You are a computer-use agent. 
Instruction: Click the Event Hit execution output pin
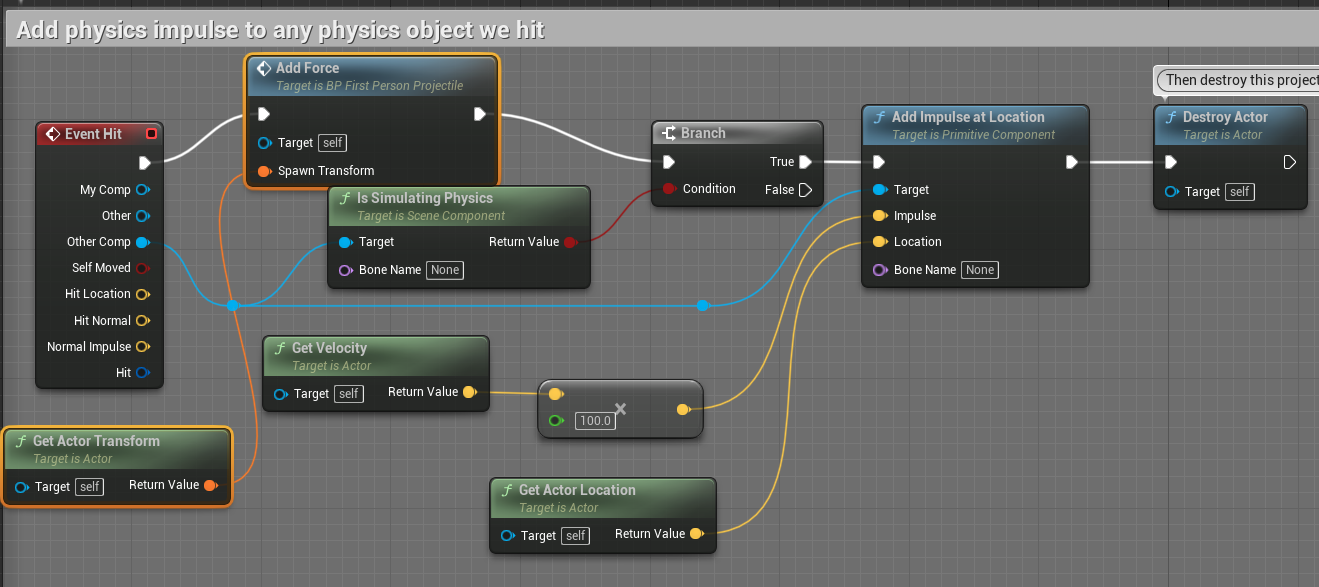point(145,162)
